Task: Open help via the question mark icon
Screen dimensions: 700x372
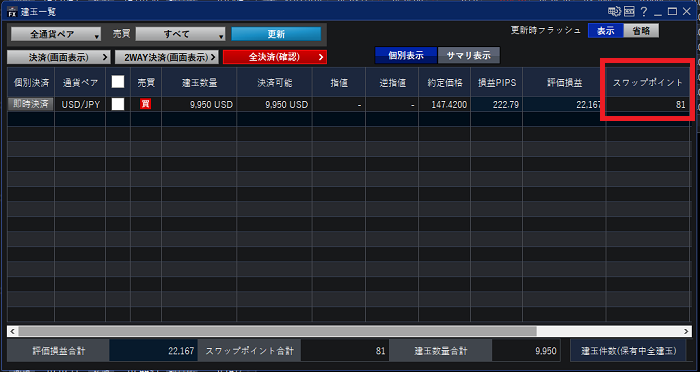Action: (x=644, y=12)
